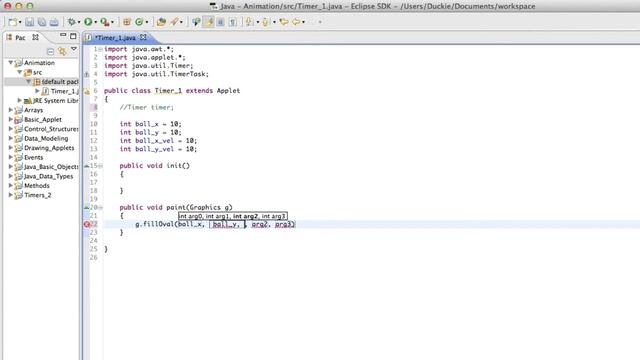Open the New file dropdown arrow
The width and height of the screenshot is (640, 360).
click(x=20, y=22)
